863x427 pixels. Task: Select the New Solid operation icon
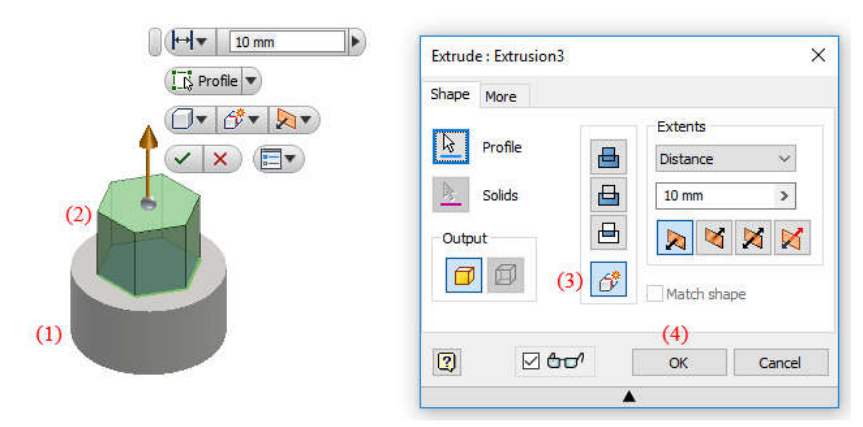point(608,279)
